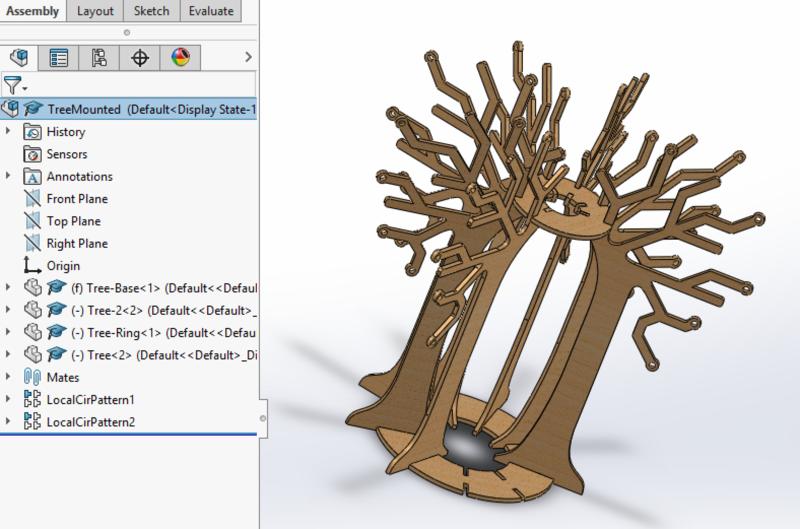The image size is (800, 529).
Task: Expand LocalCirPattern2
Action: click(x=8, y=421)
